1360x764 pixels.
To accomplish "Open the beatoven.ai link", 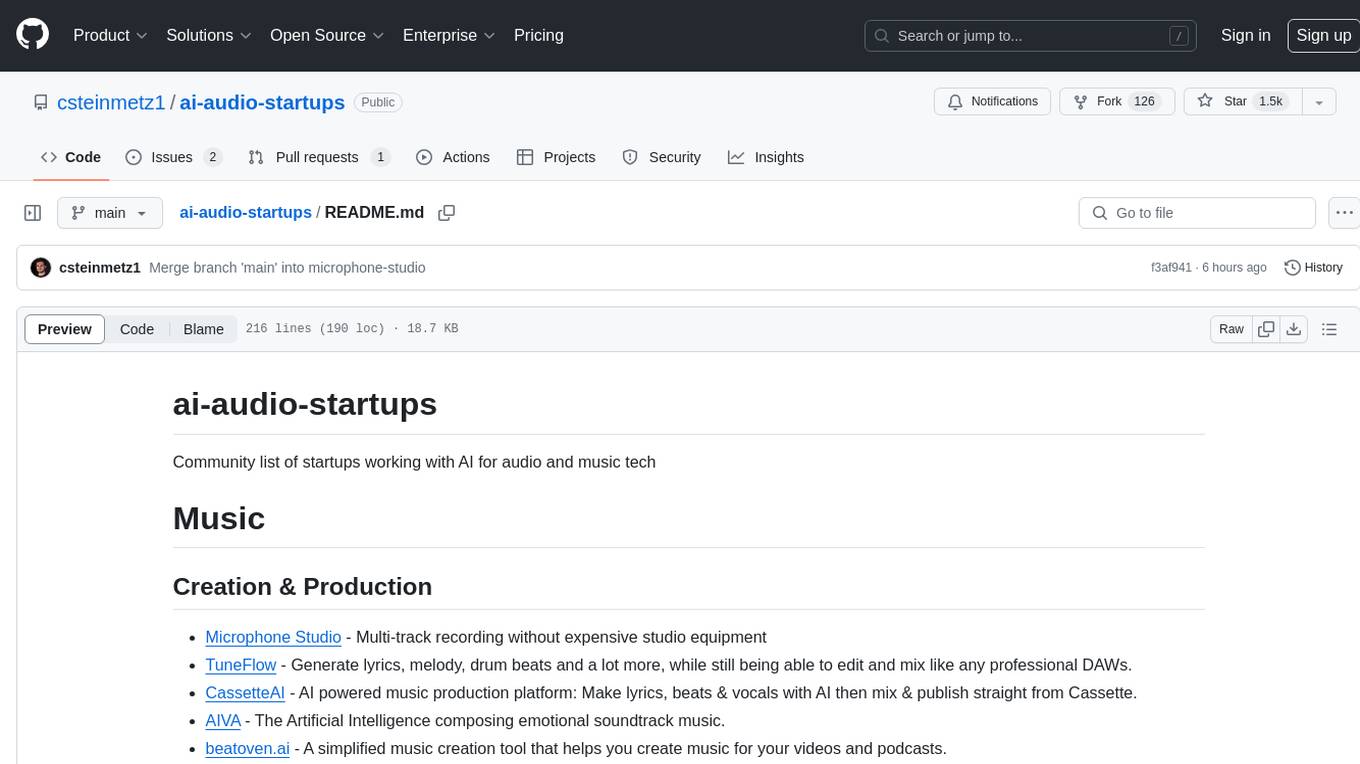I will (247, 749).
